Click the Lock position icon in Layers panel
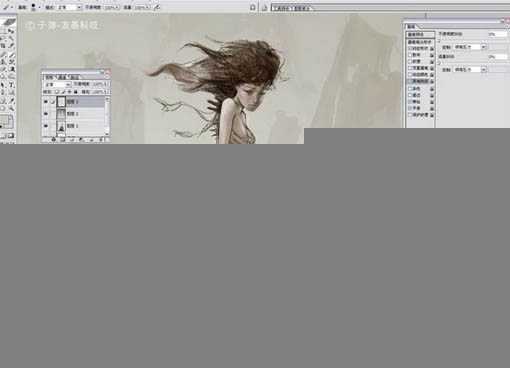Image resolution: width=510 pixels, height=368 pixels. (x=69, y=92)
